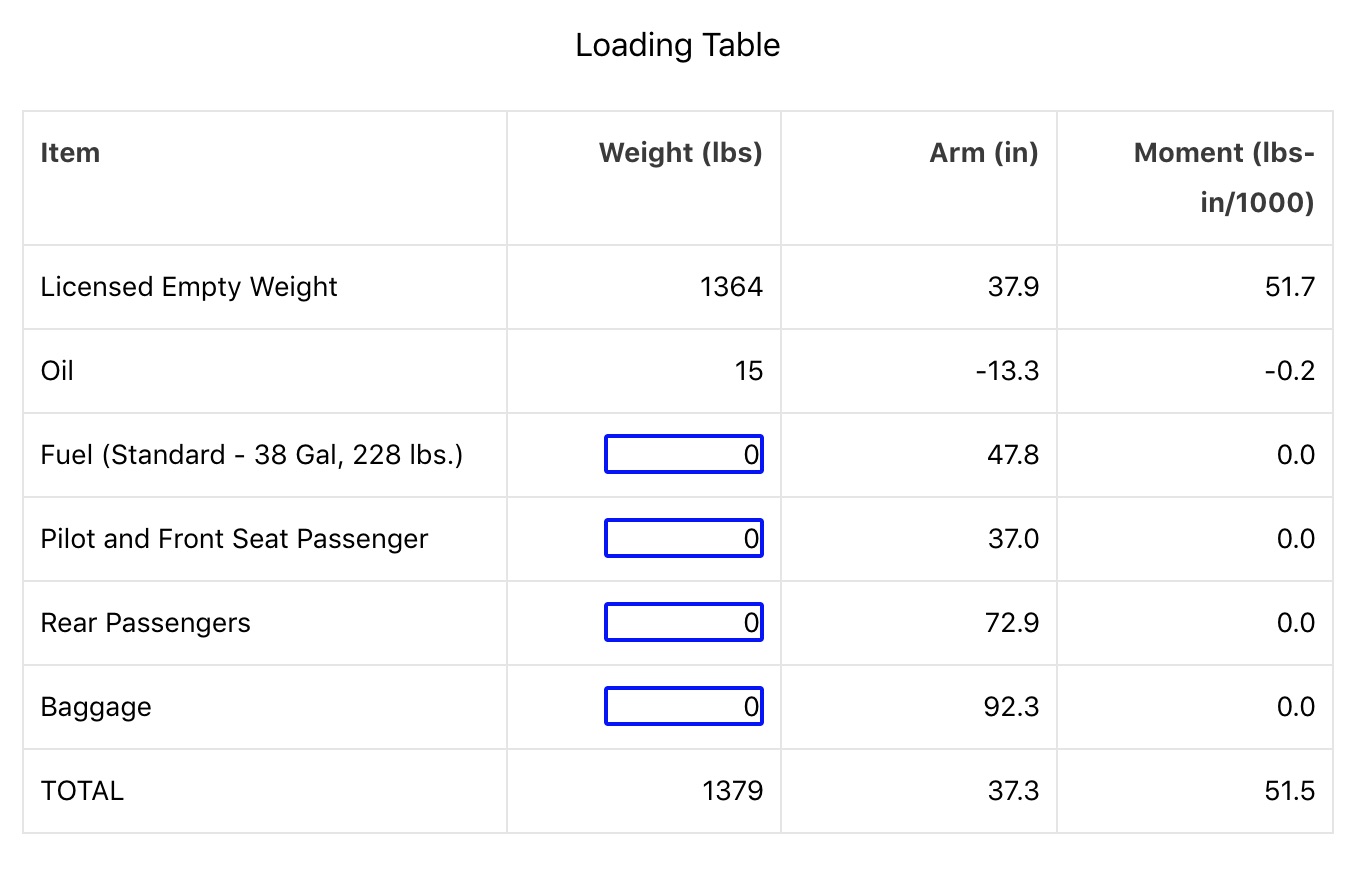Click the Weight (lbs) column header
1360x870 pixels.
coord(680,153)
